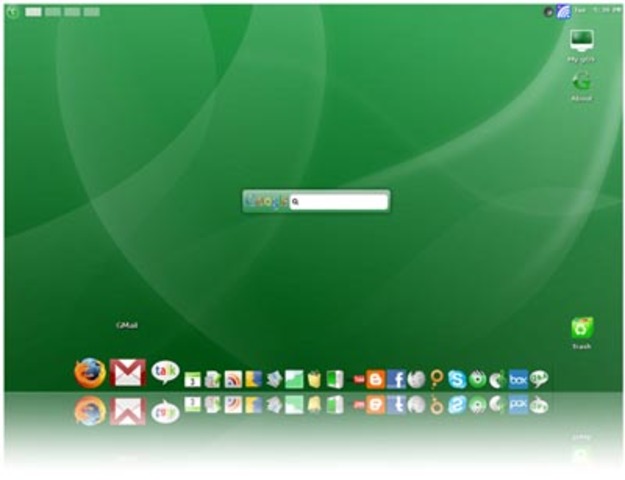The image size is (625, 480).
Task: Launch Skype from the dock
Action: (x=457, y=379)
